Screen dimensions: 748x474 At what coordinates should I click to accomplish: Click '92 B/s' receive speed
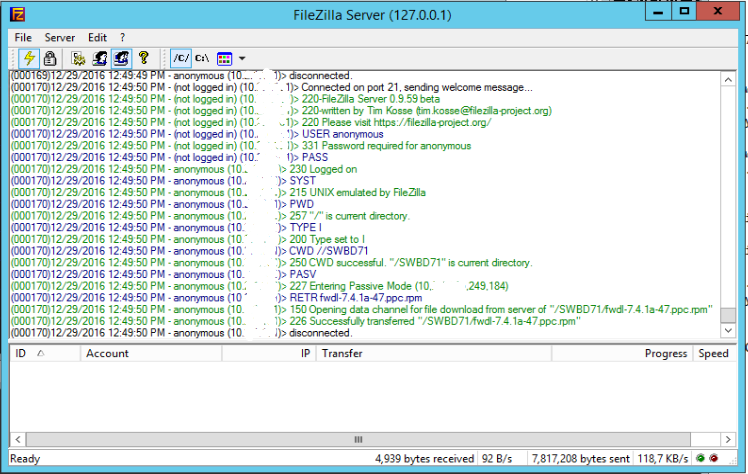[x=497, y=459]
